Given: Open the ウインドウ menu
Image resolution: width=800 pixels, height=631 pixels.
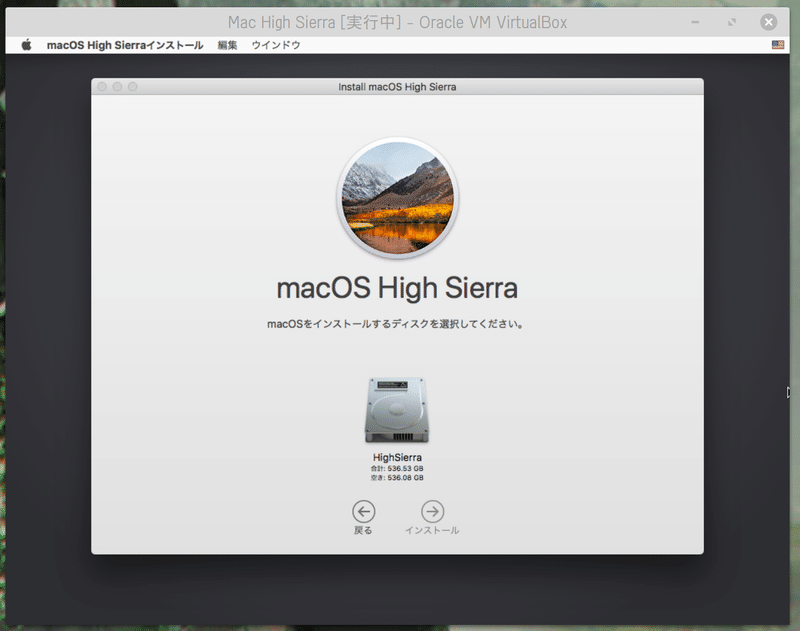Looking at the screenshot, I should (276, 45).
